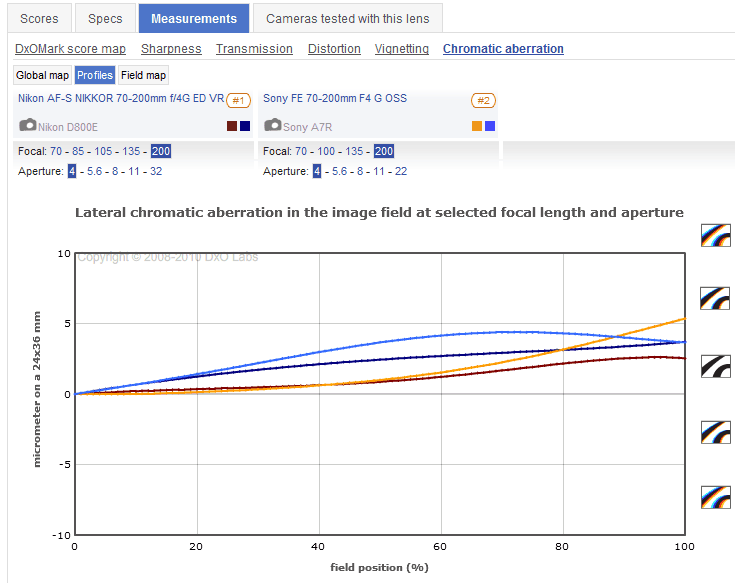Switch to Cameras tested with this lens tab
The image size is (735, 583).
pos(347,18)
